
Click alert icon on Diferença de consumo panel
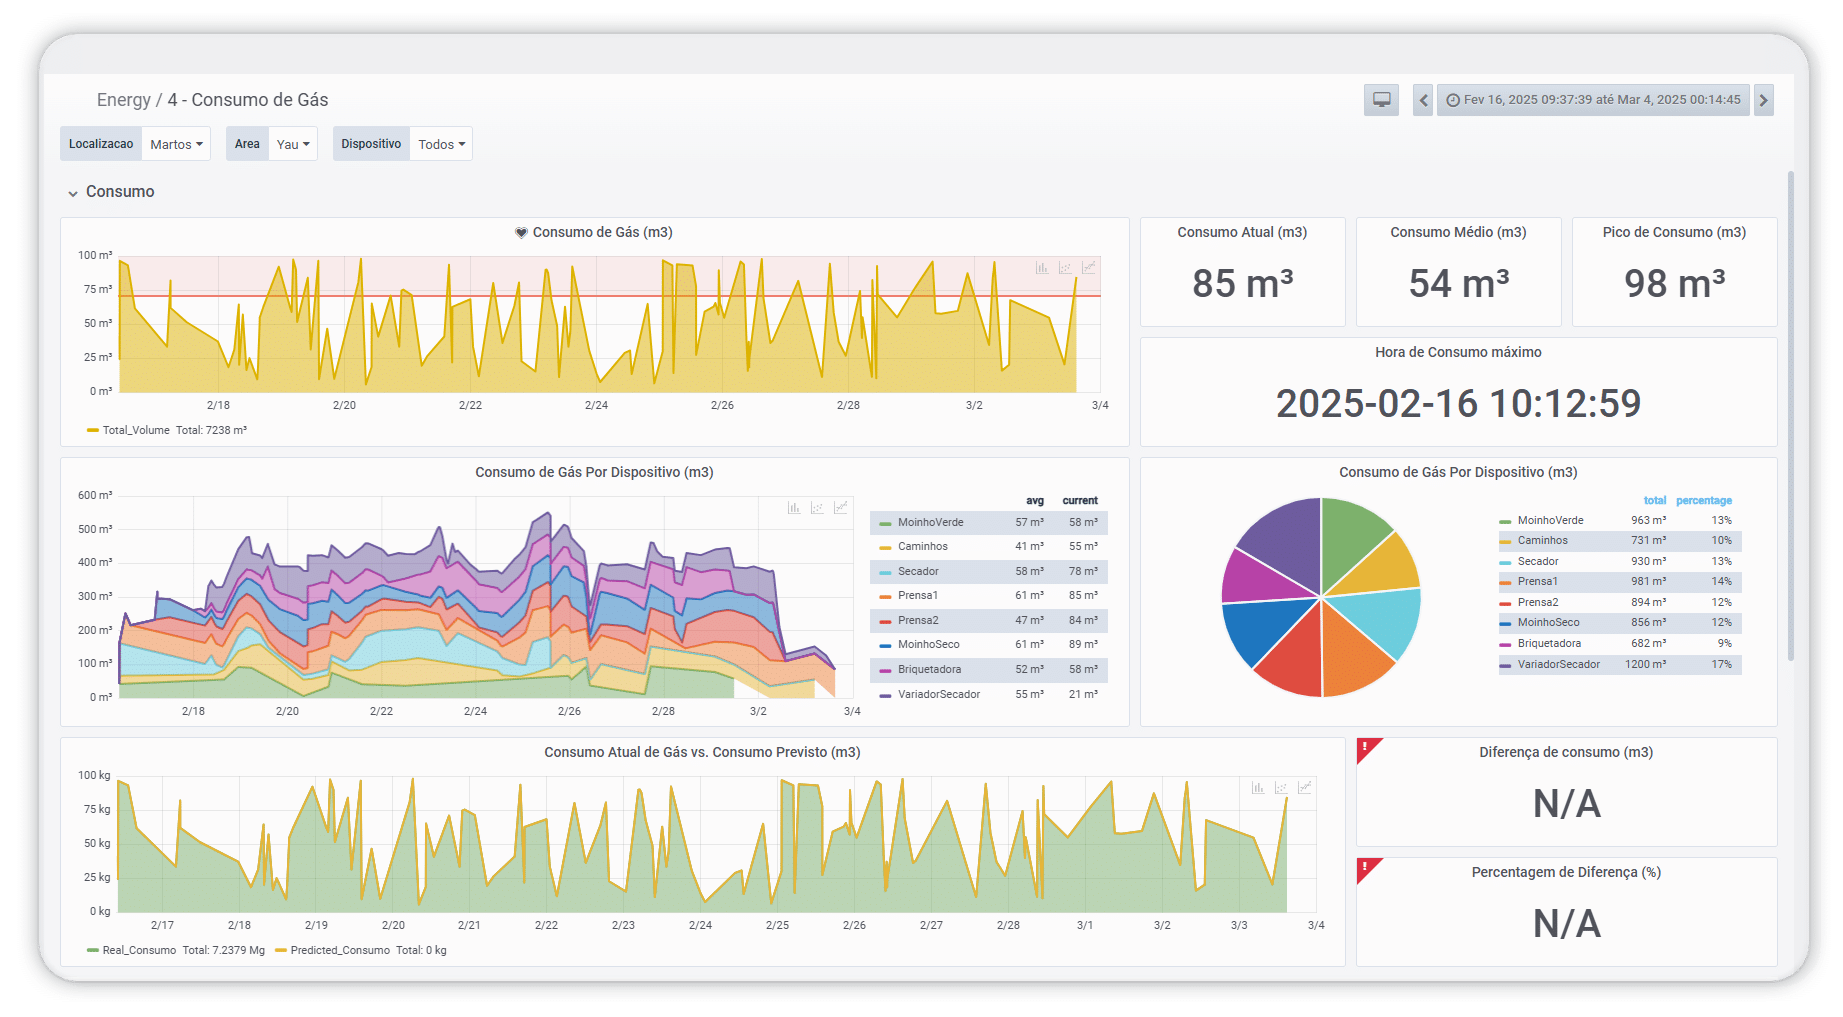(x=1366, y=748)
